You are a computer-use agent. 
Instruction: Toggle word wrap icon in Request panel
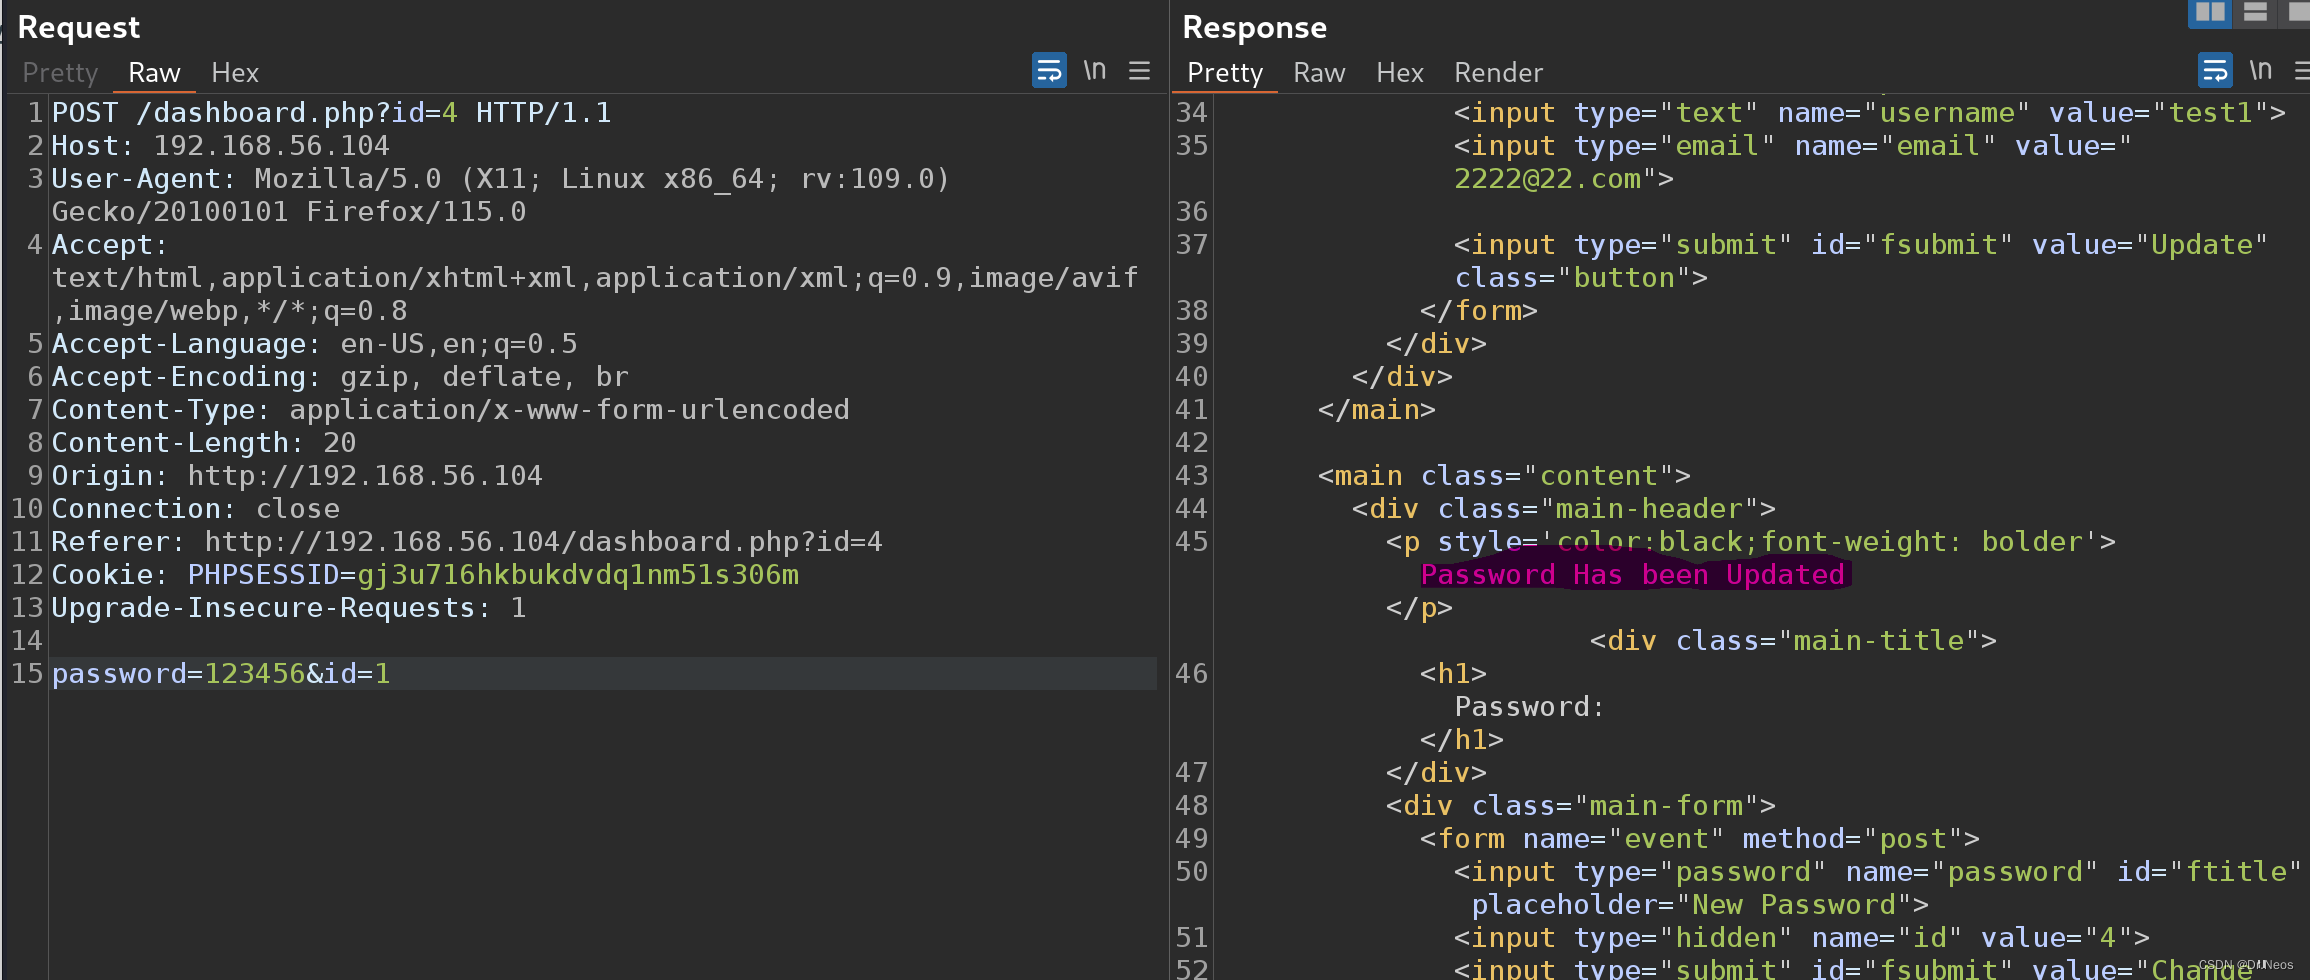click(1049, 71)
